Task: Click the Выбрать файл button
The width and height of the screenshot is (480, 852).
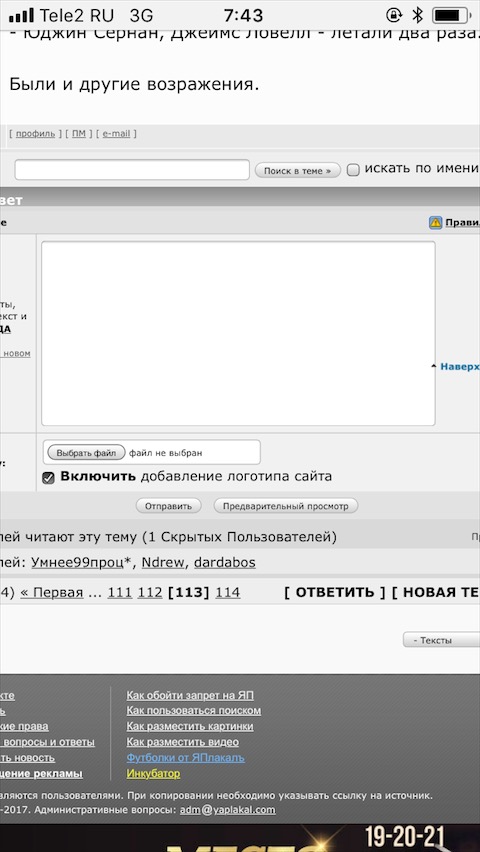Action: coord(86,452)
